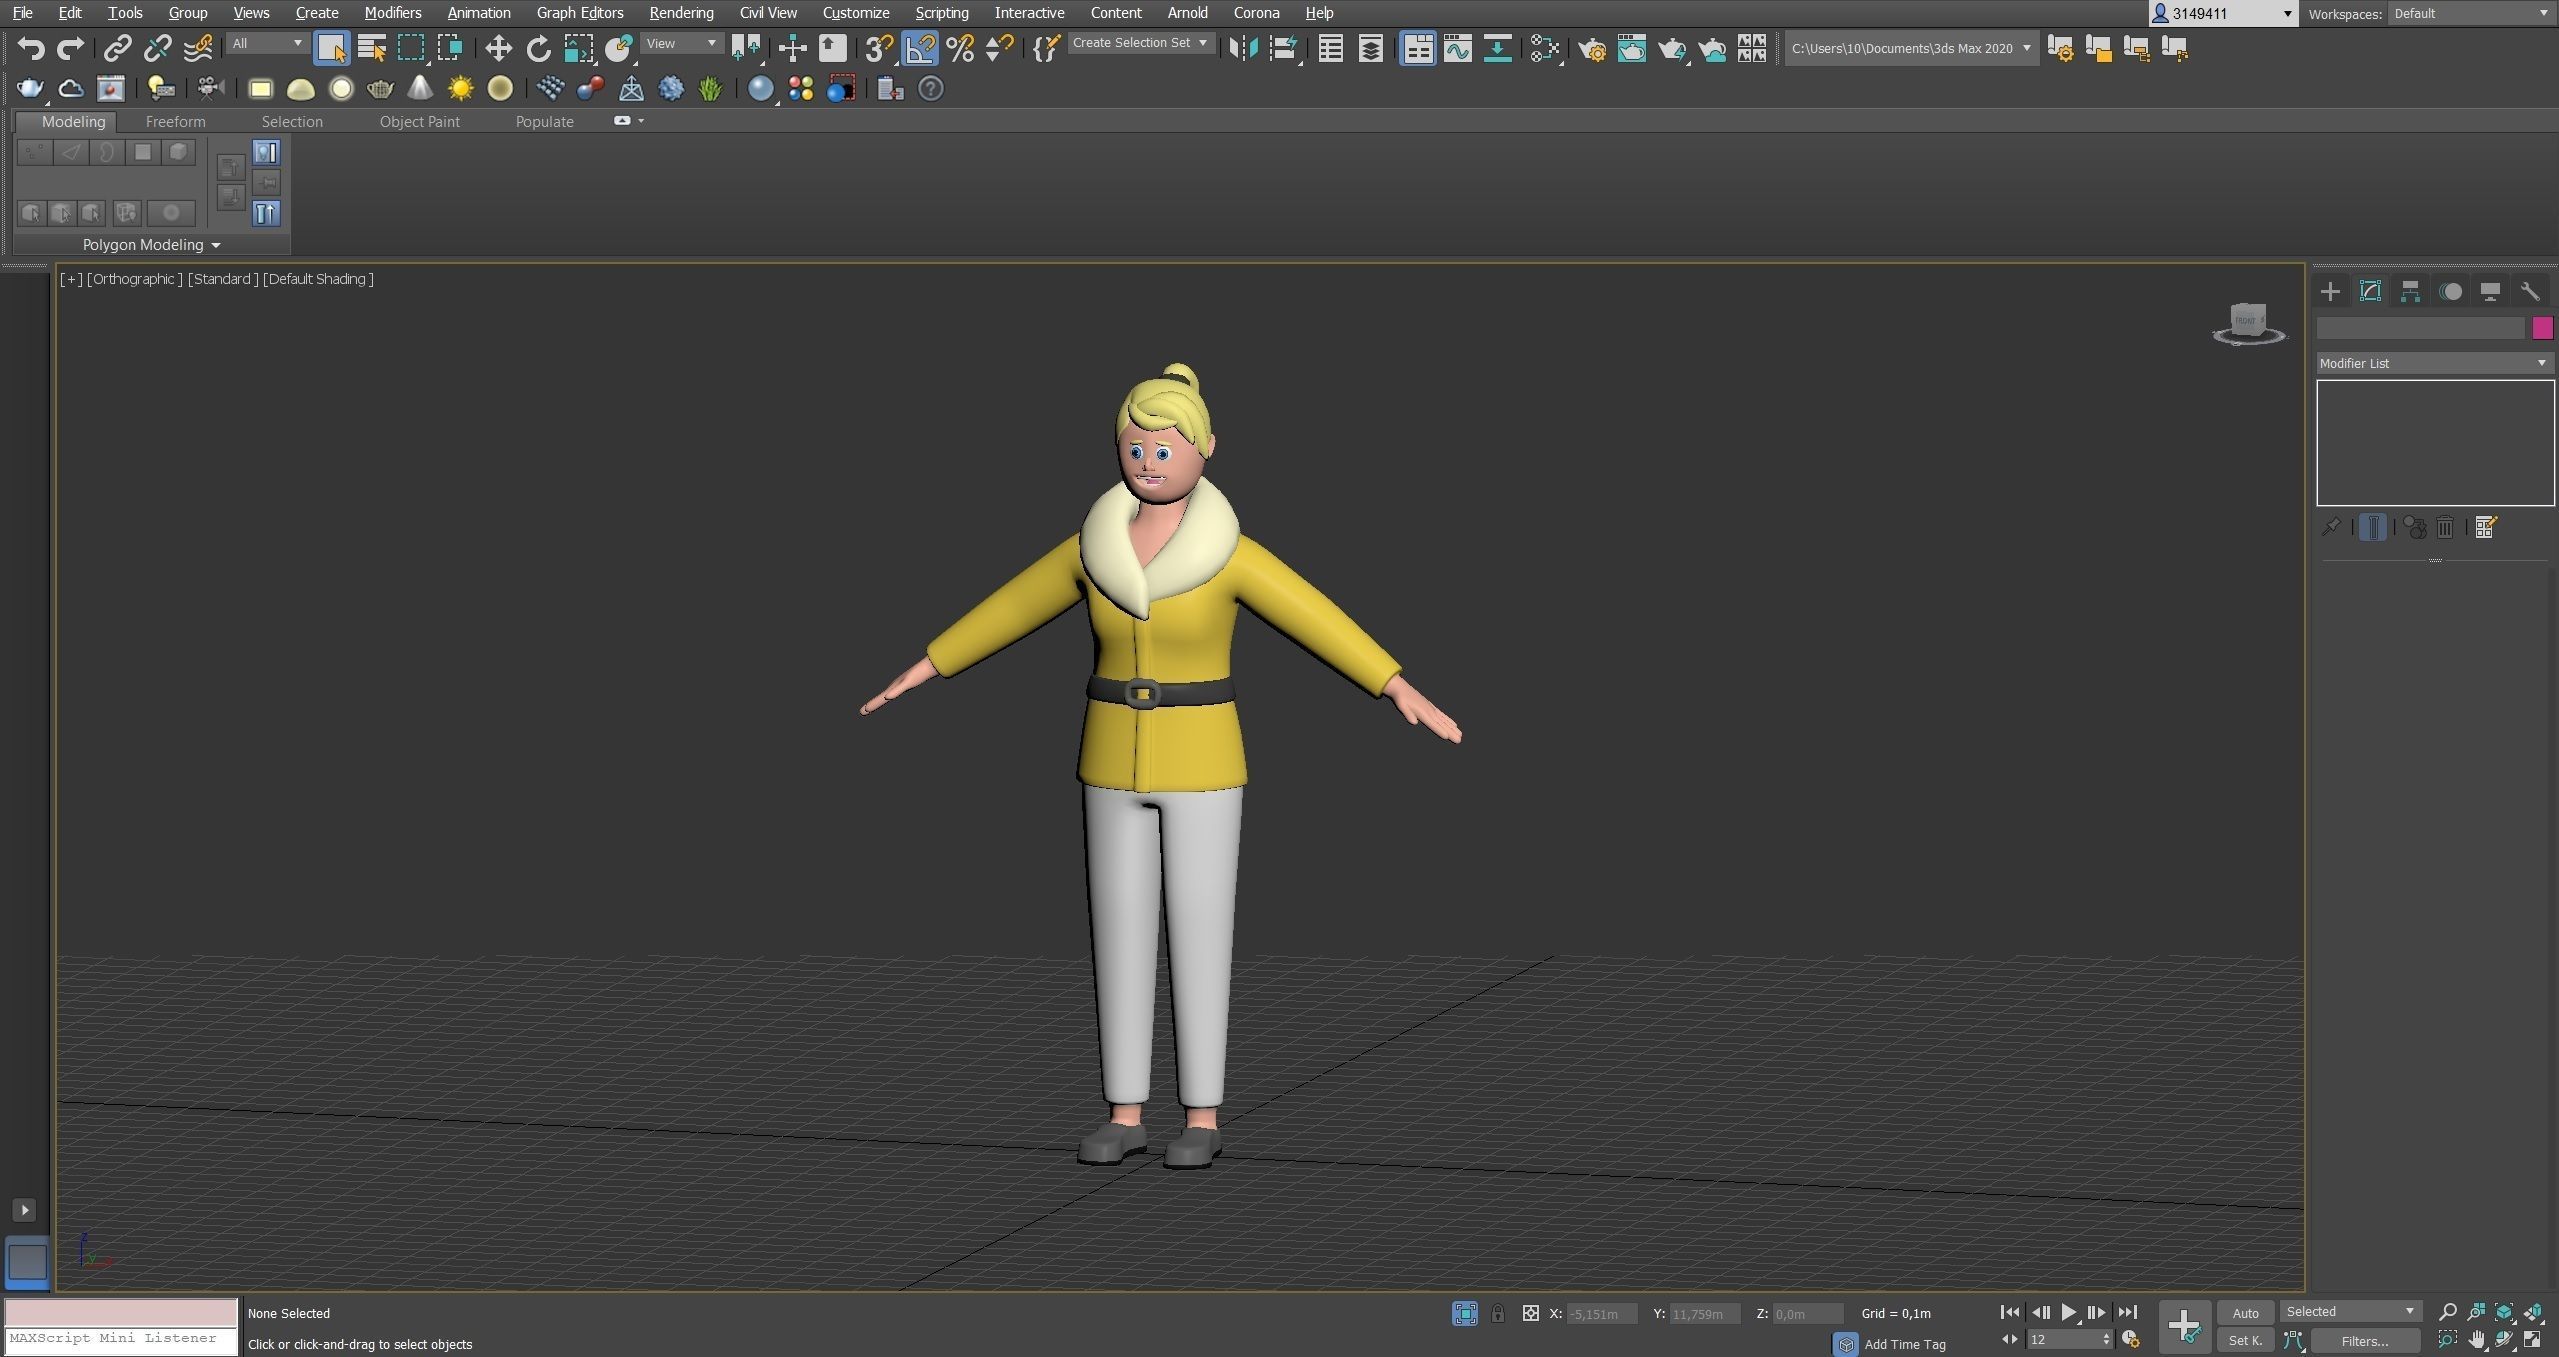Switch to Hierarchy command panel tab
The image size is (2559, 1357).
[2410, 291]
